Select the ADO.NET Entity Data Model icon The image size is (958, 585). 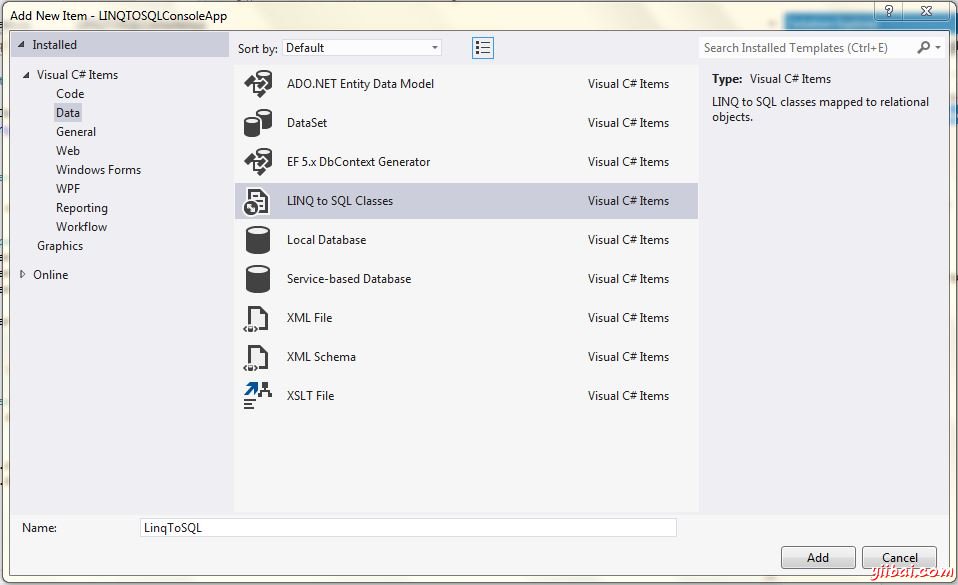[258, 85]
